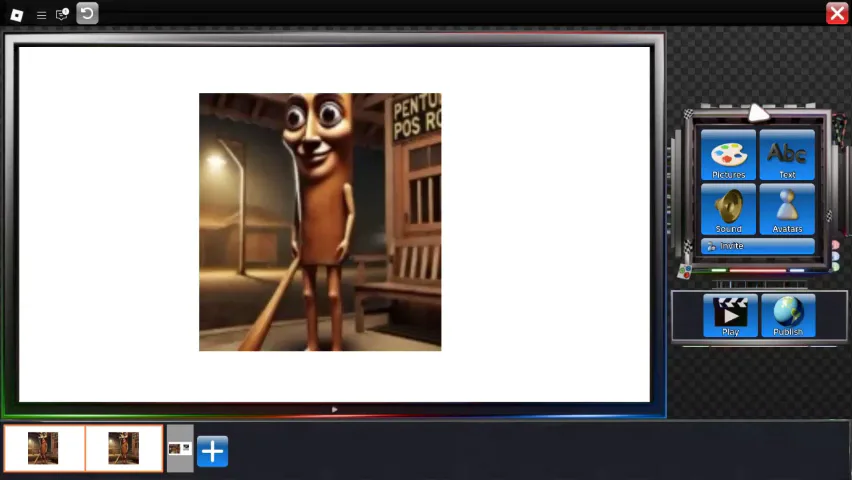Screen dimensions: 852x480
Task: Select the first slide thumbnail
Action: click(x=44, y=448)
